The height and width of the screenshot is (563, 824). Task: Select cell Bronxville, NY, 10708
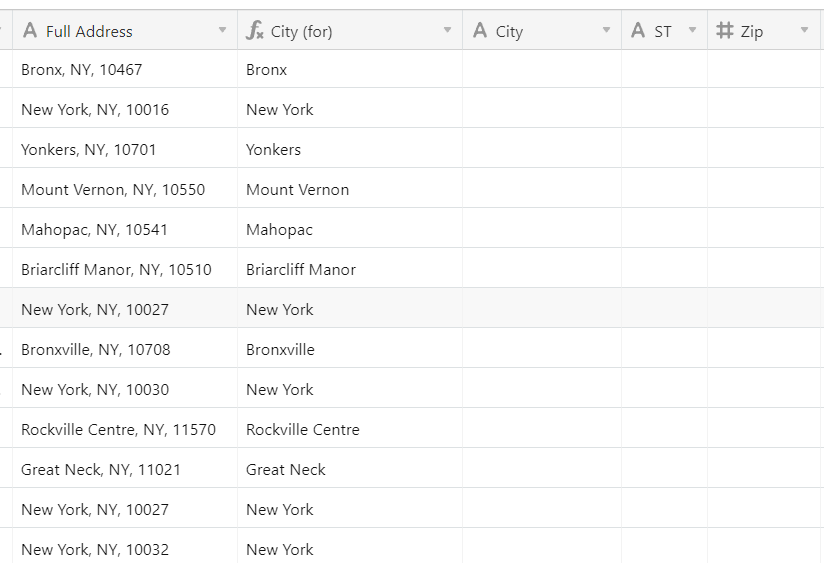coord(125,349)
